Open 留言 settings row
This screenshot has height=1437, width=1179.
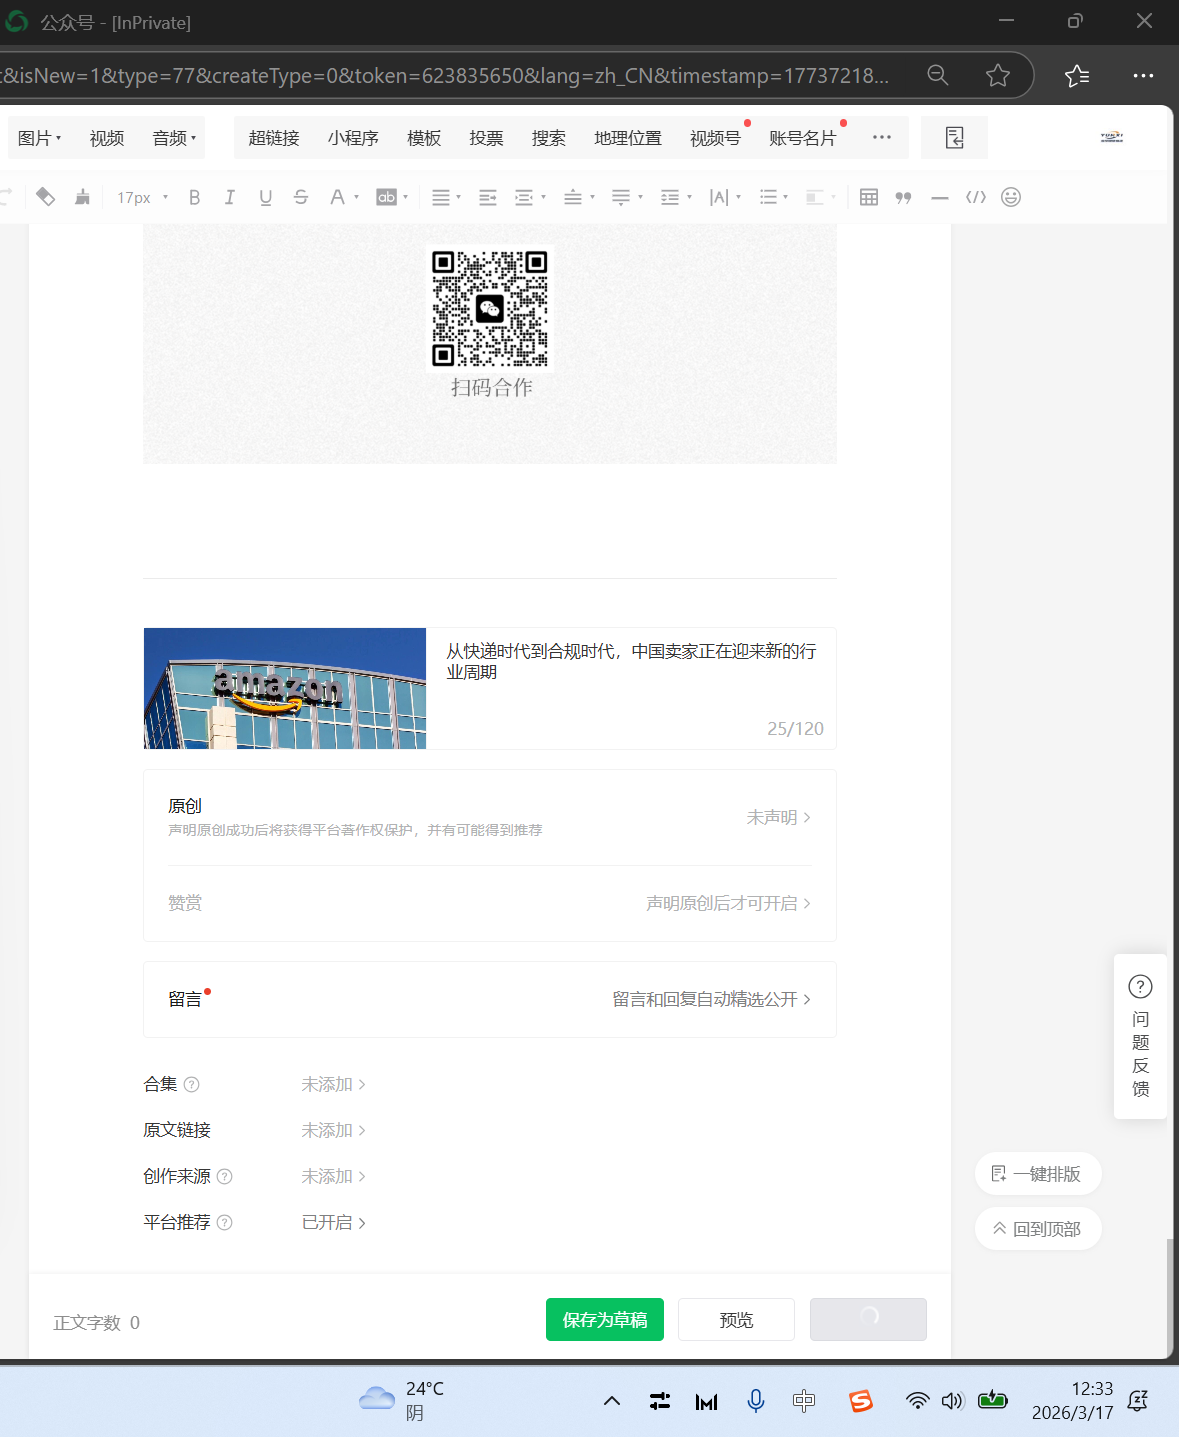(490, 999)
